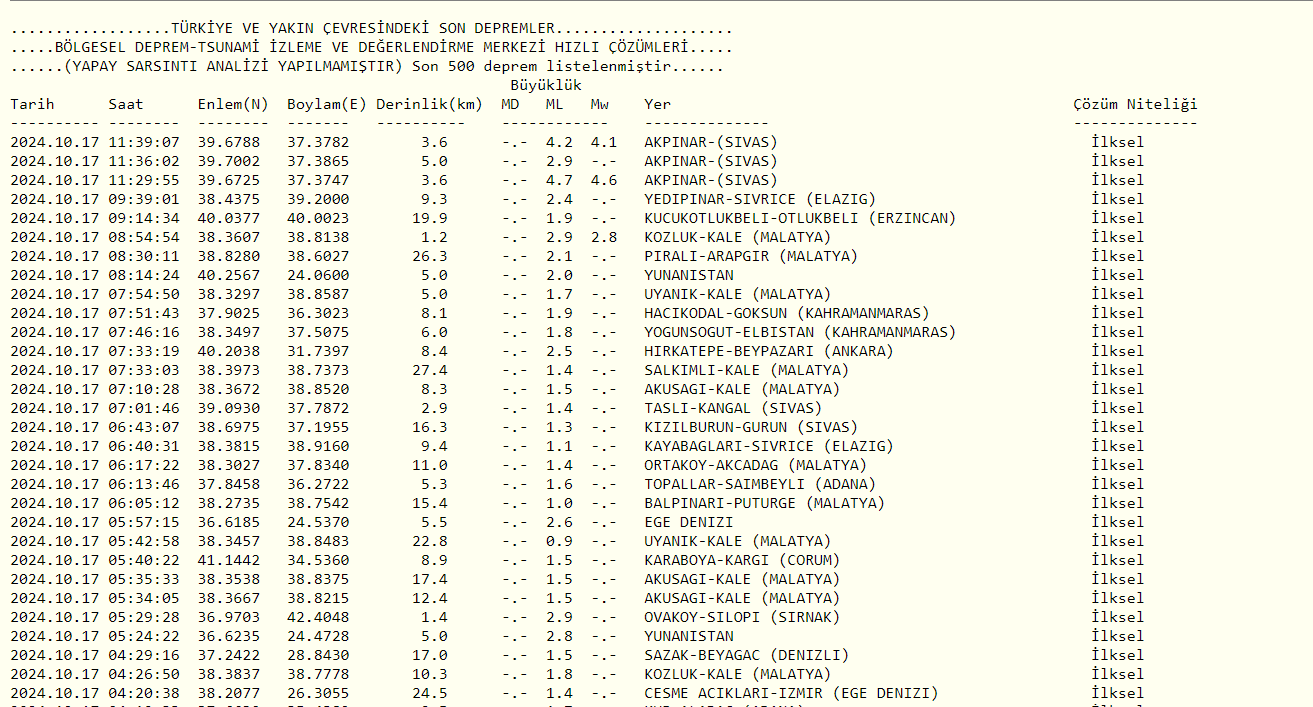Click the 'Enlem(N)' column header
Viewport: 1313px width, 707px height.
click(x=233, y=104)
